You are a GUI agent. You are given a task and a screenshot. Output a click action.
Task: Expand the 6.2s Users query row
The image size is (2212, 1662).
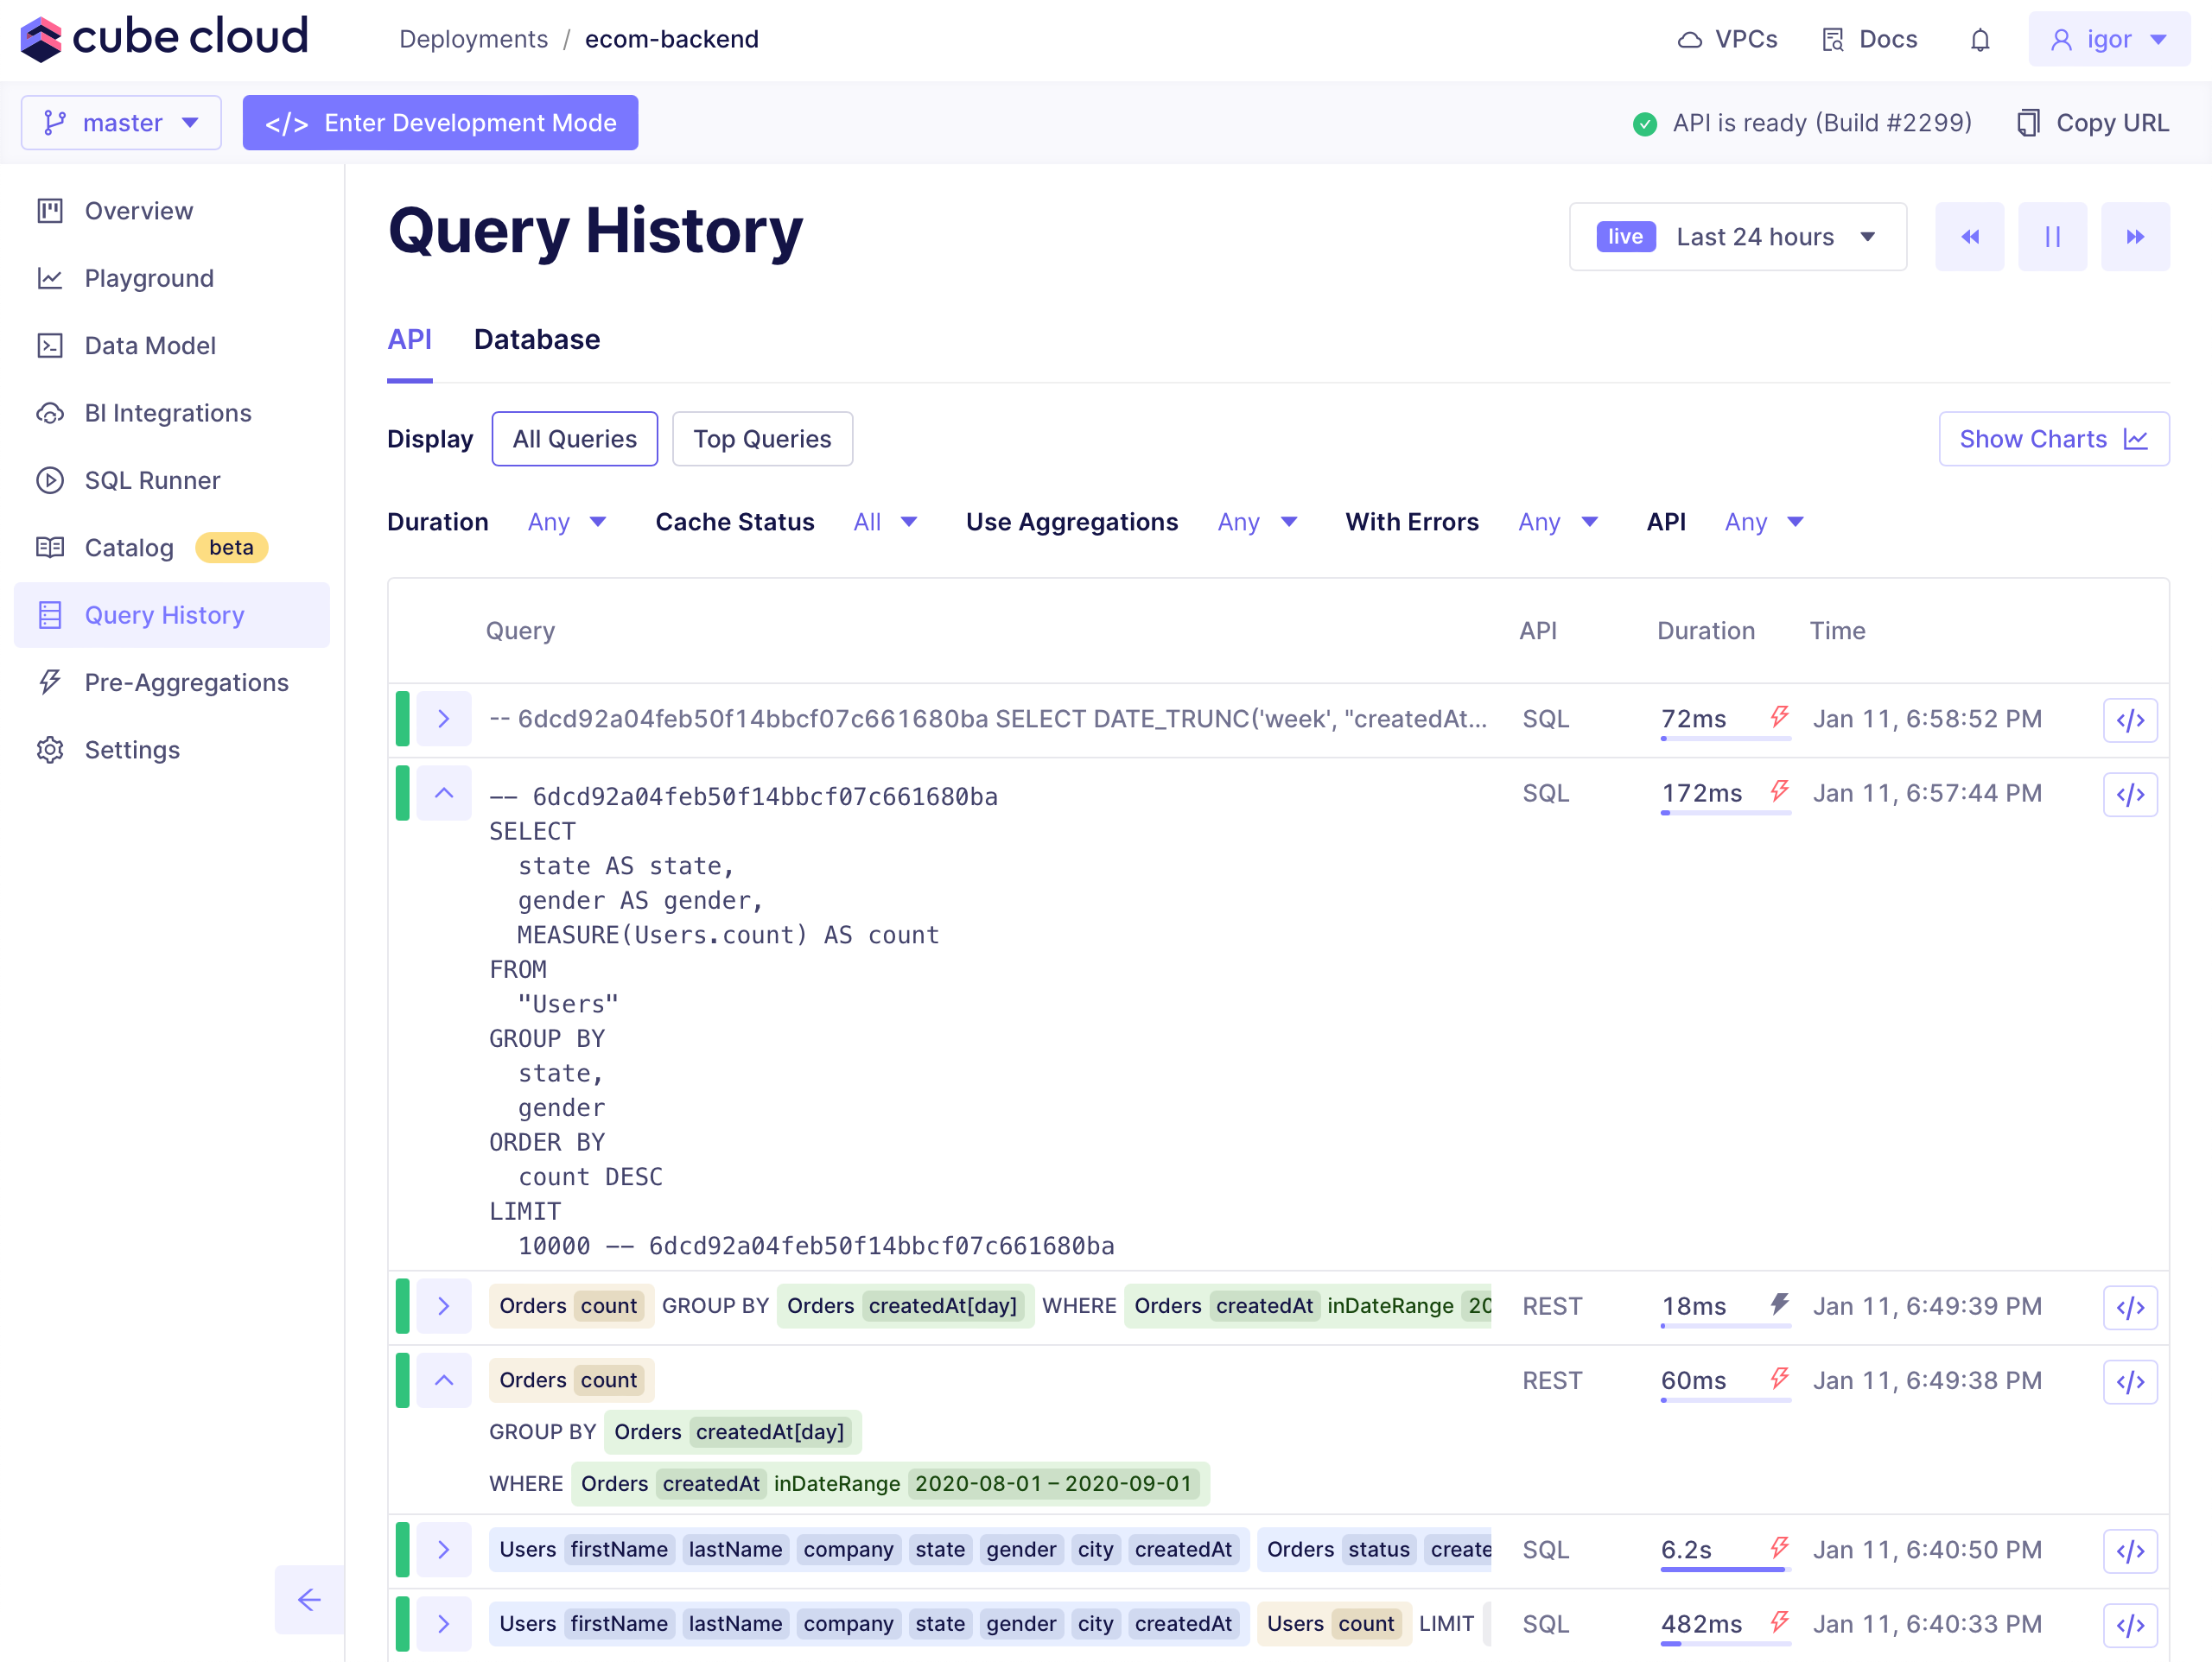pyautogui.click(x=444, y=1550)
